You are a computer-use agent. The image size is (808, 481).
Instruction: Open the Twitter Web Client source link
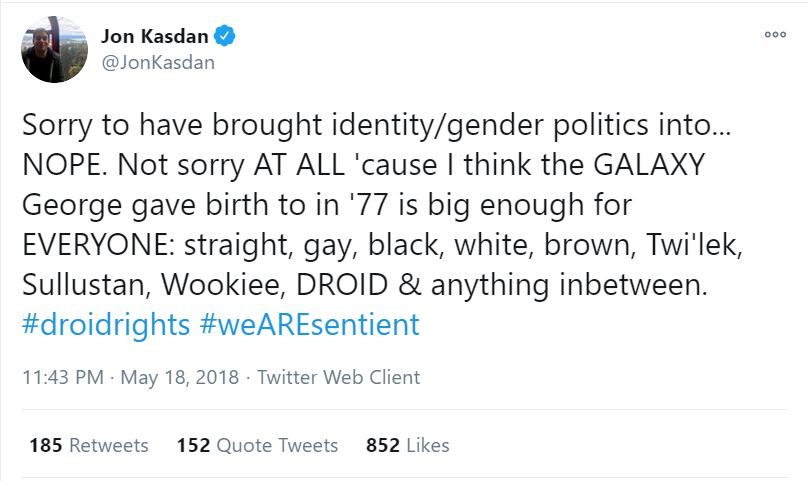click(339, 377)
